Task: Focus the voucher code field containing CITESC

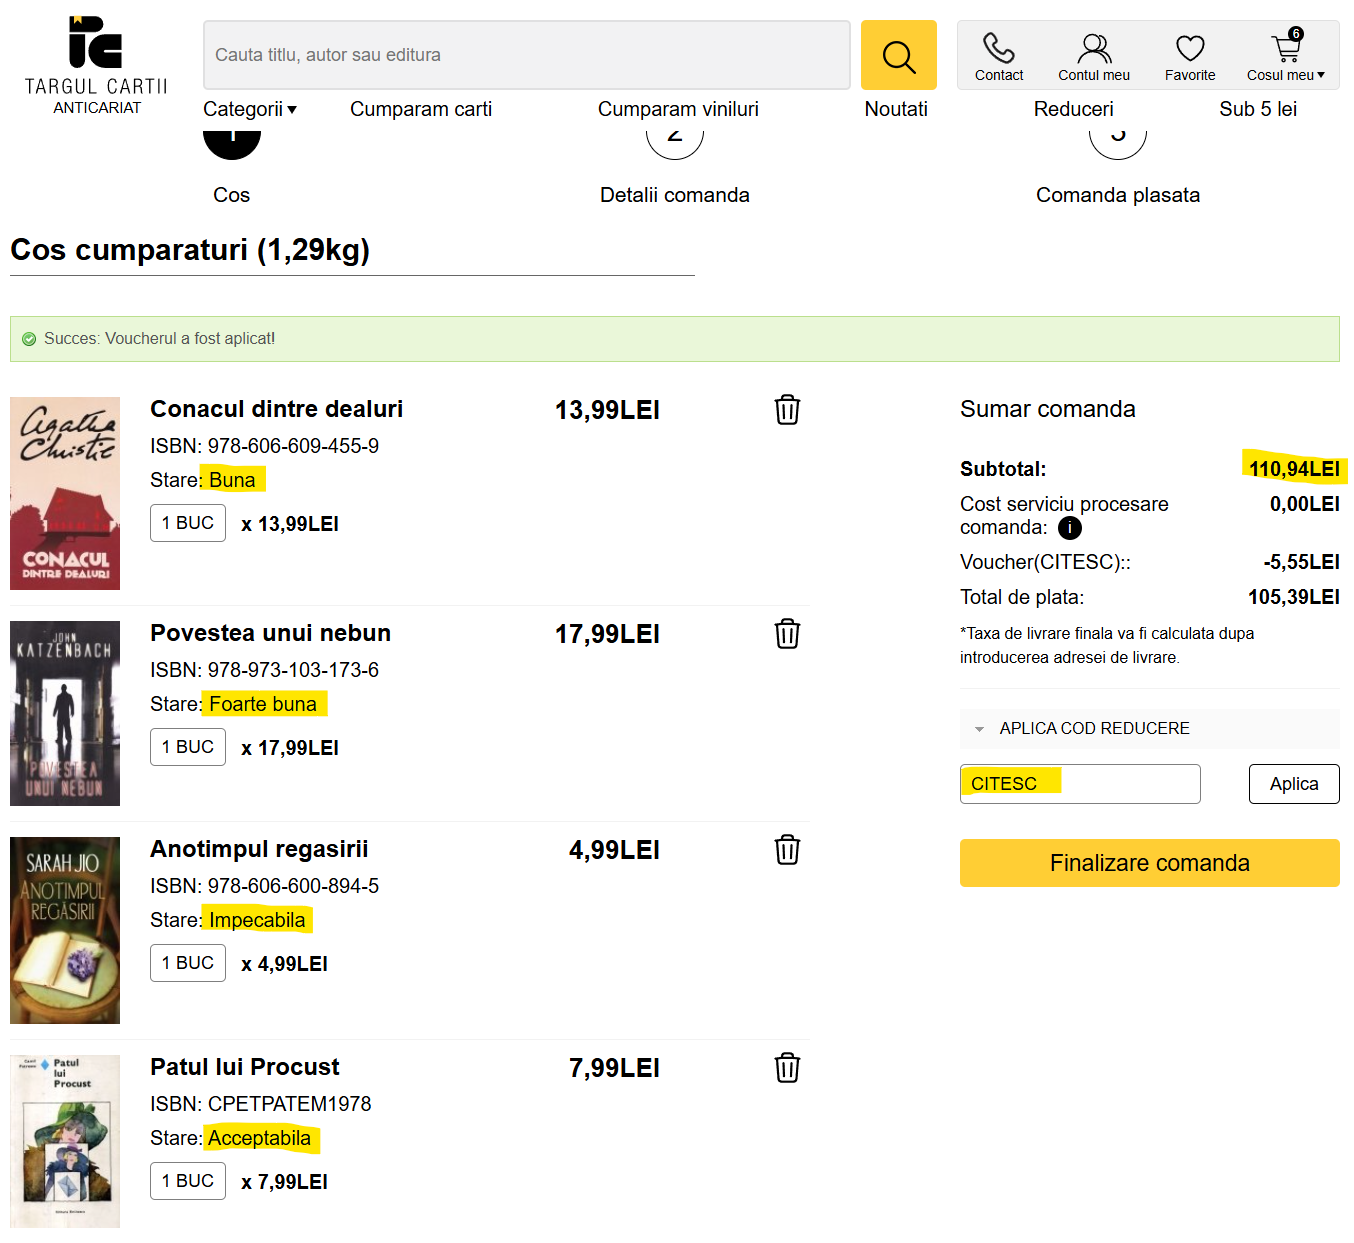Action: point(1079,784)
